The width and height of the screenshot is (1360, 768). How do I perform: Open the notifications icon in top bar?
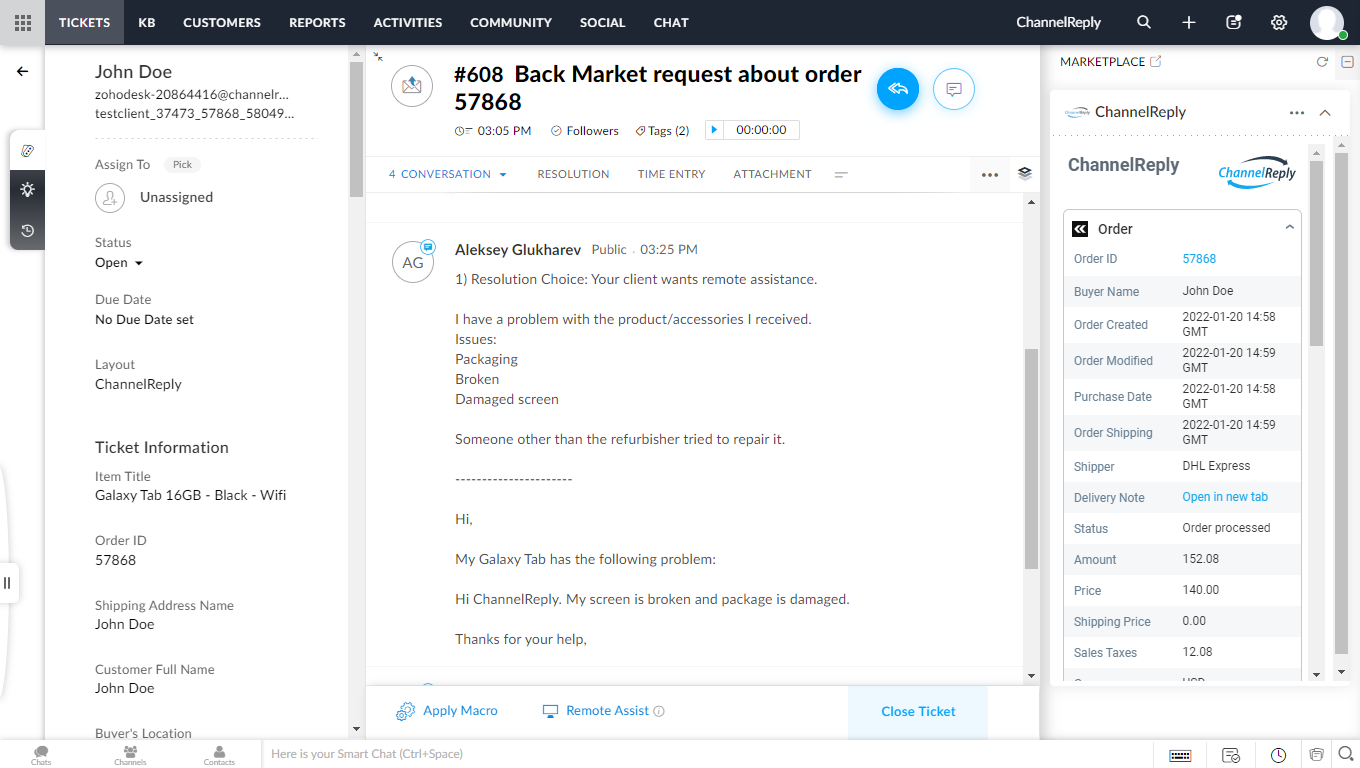pyautogui.click(x=1234, y=22)
